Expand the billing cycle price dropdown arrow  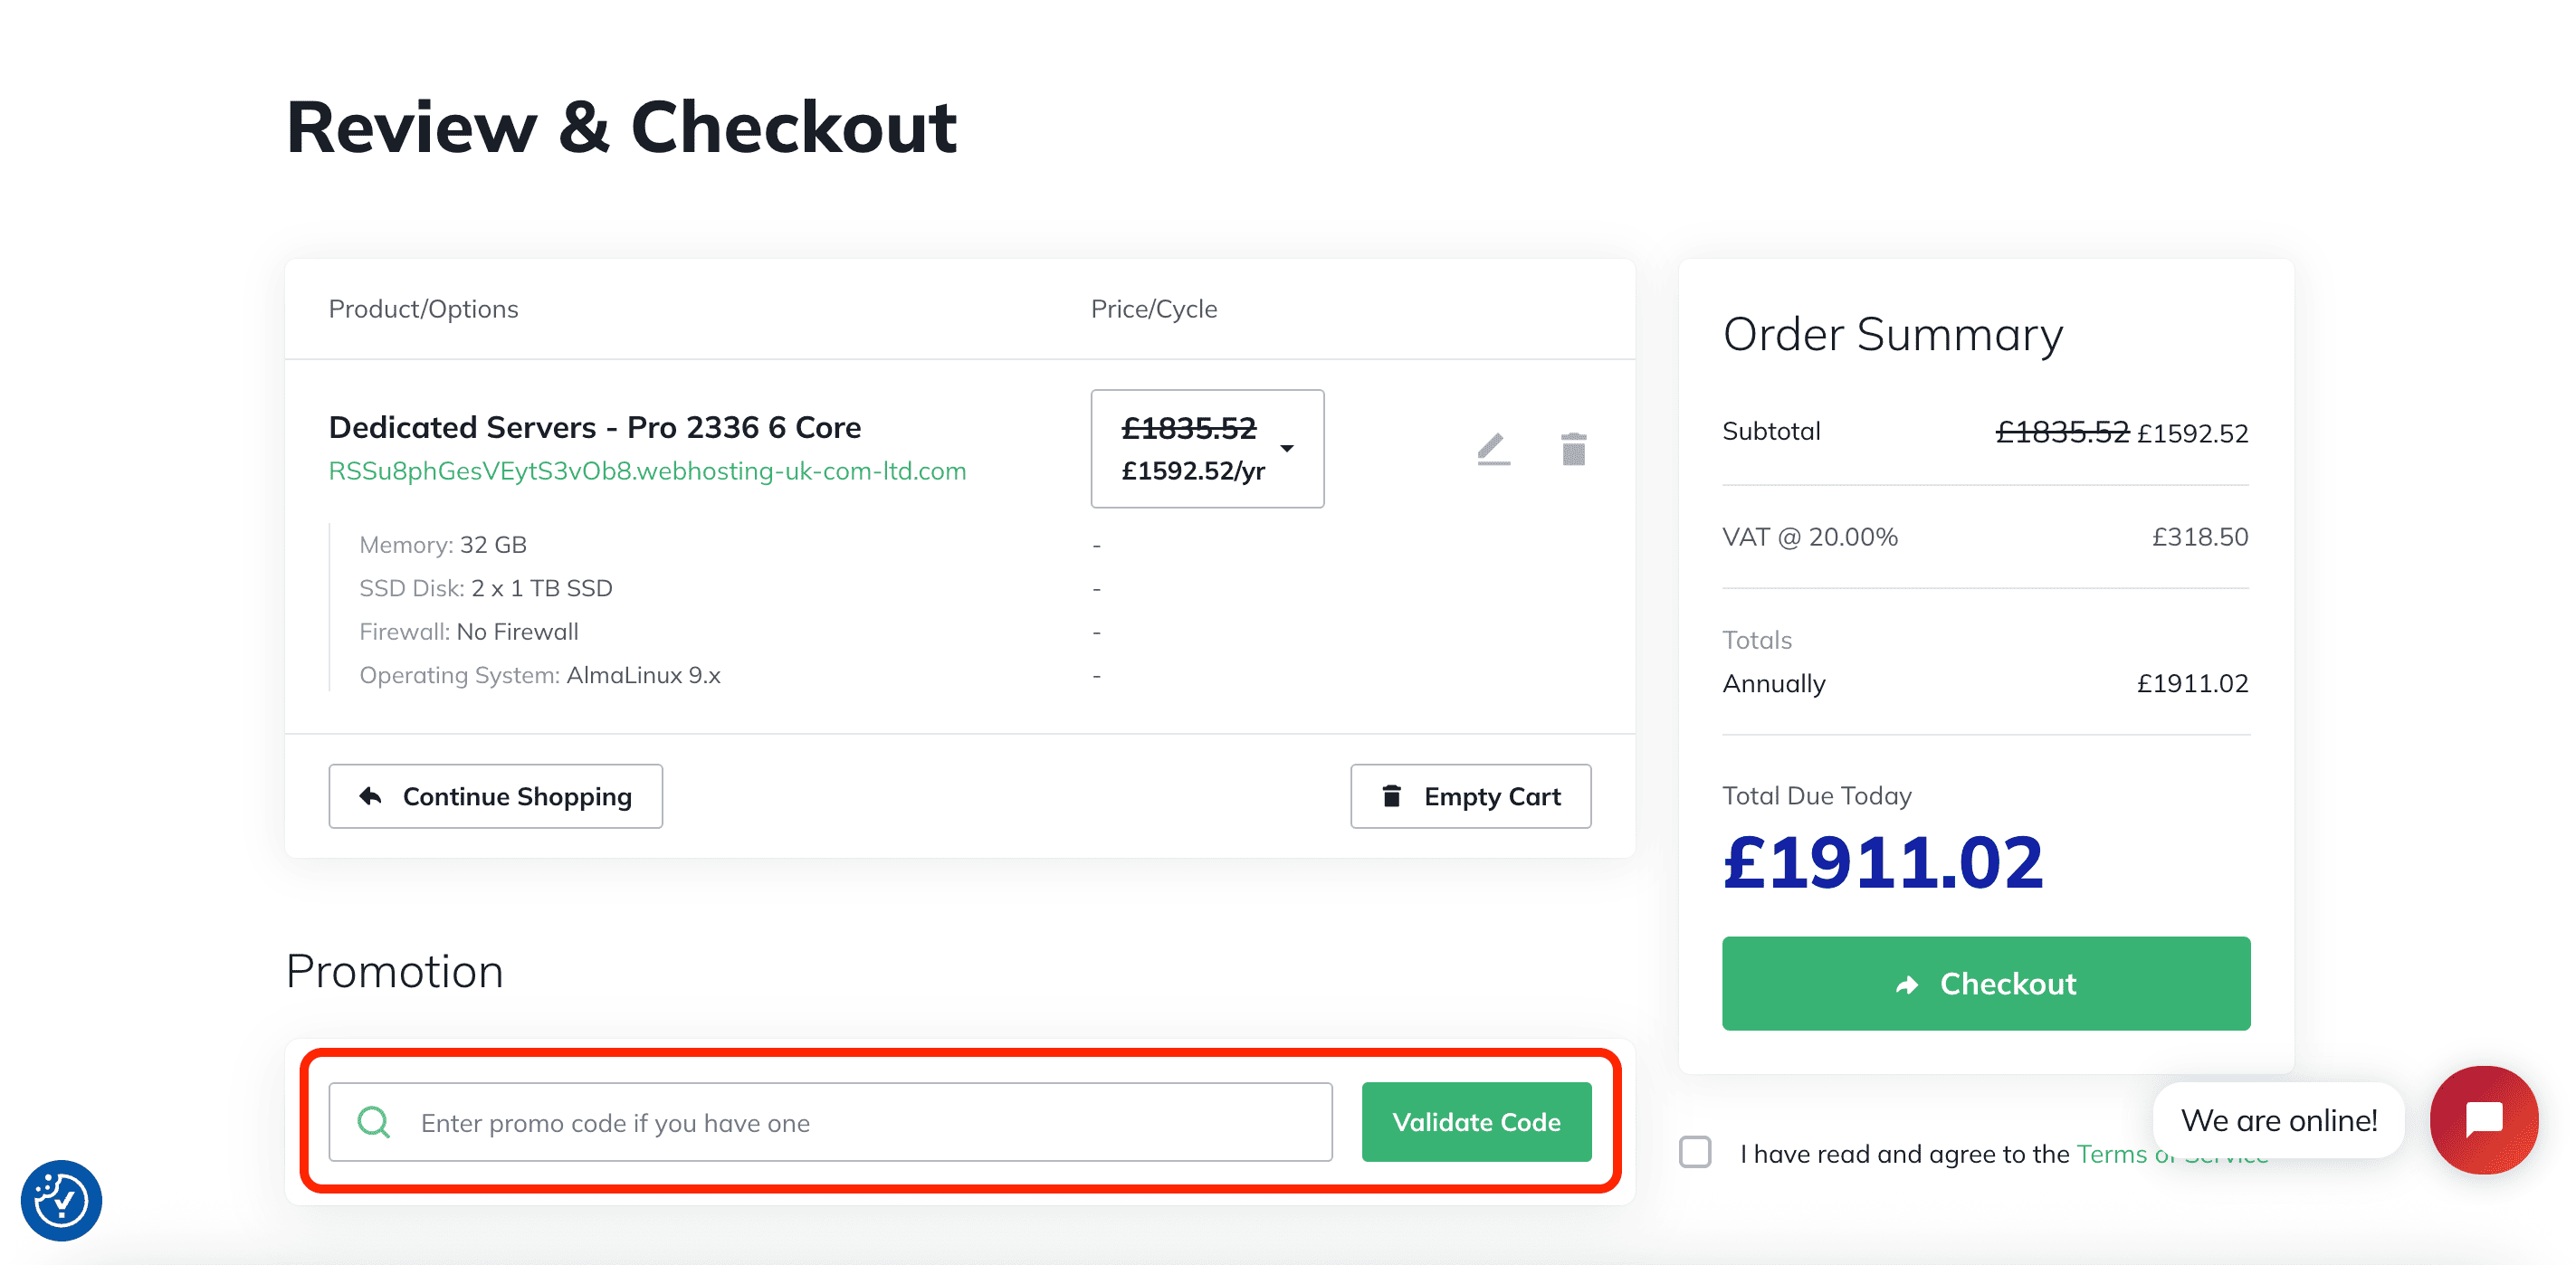coord(1288,449)
